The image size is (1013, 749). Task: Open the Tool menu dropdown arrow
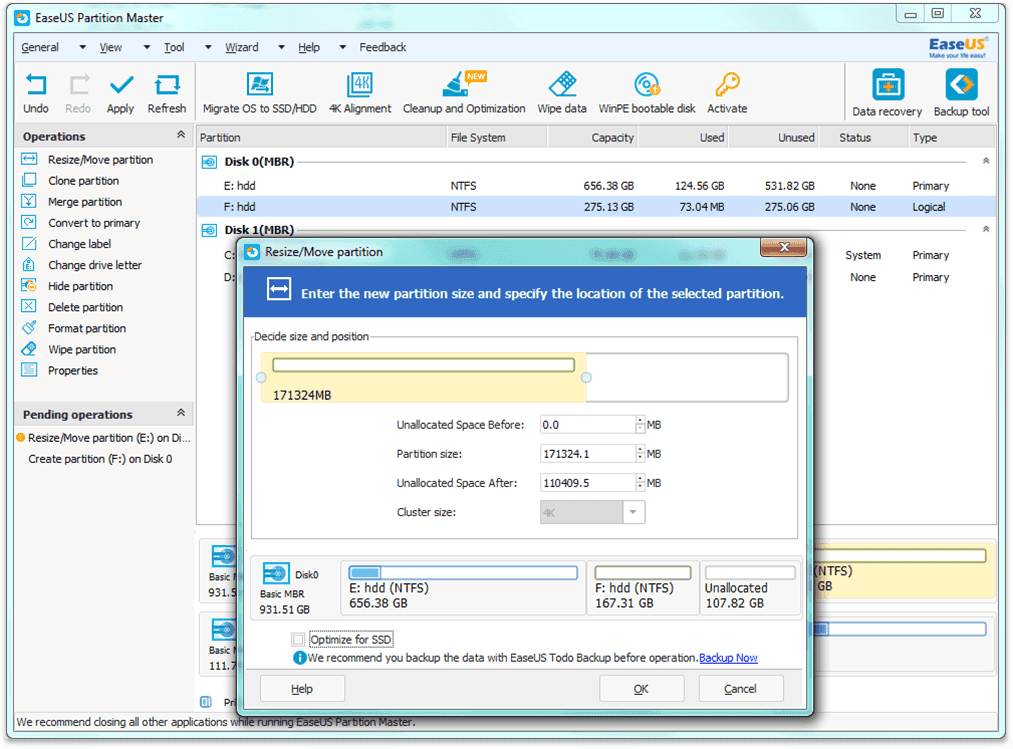coord(208,47)
